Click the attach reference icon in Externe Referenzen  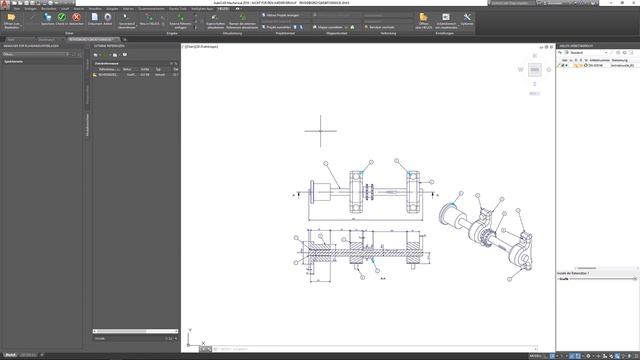point(96,55)
